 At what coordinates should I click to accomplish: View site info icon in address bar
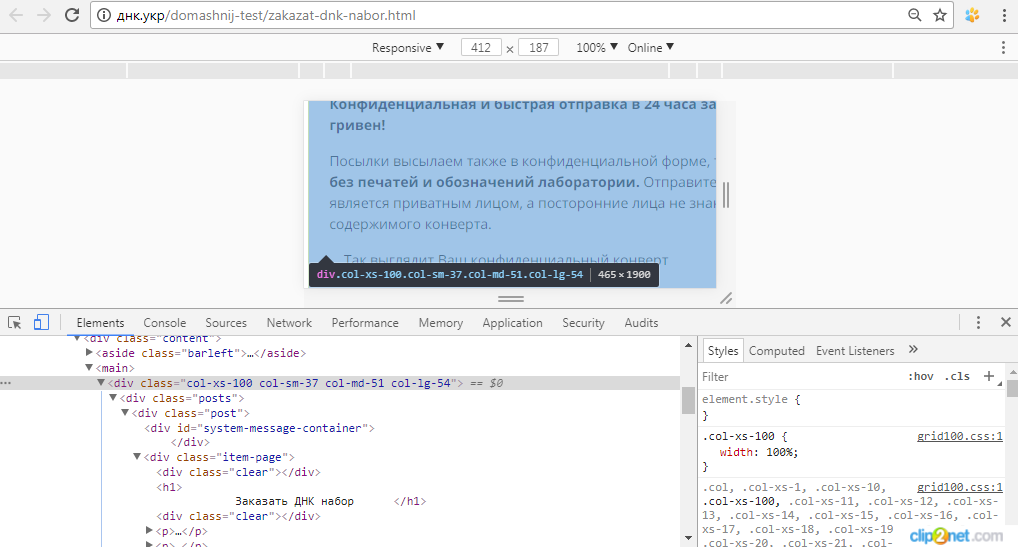[x=104, y=15]
